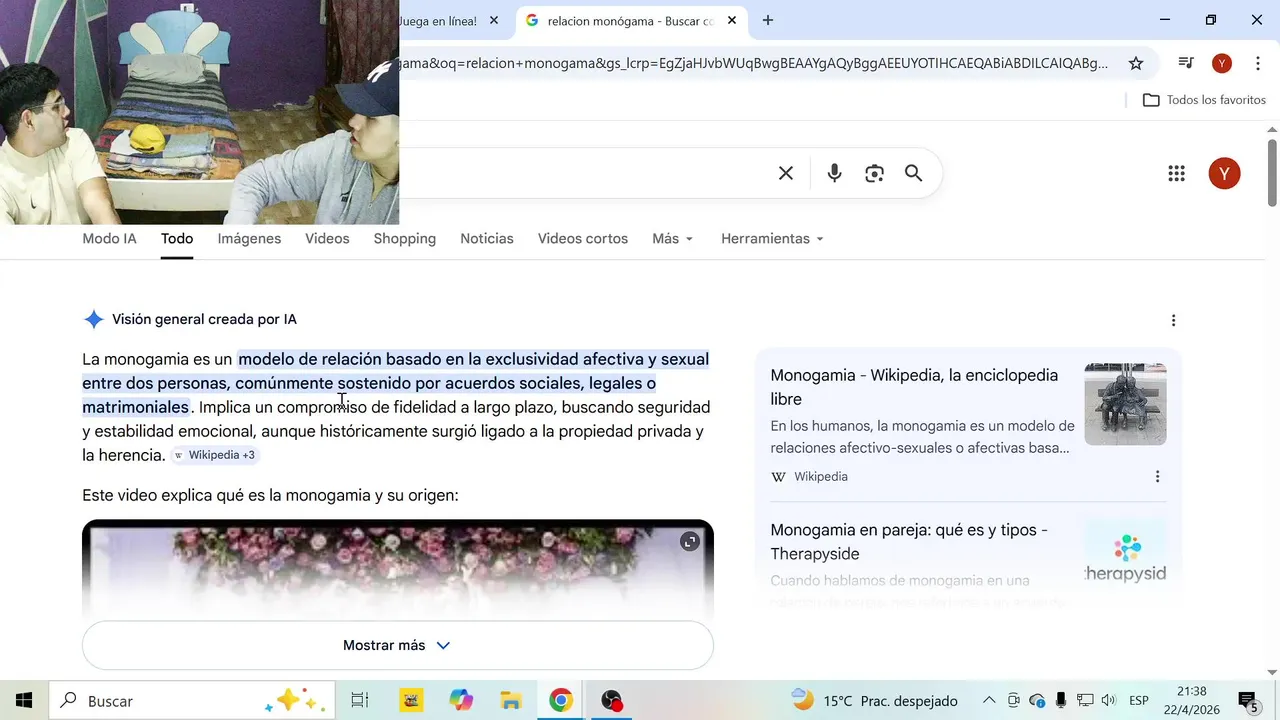Image resolution: width=1280 pixels, height=720 pixels.
Task: Open Google Lens image search
Action: (875, 173)
